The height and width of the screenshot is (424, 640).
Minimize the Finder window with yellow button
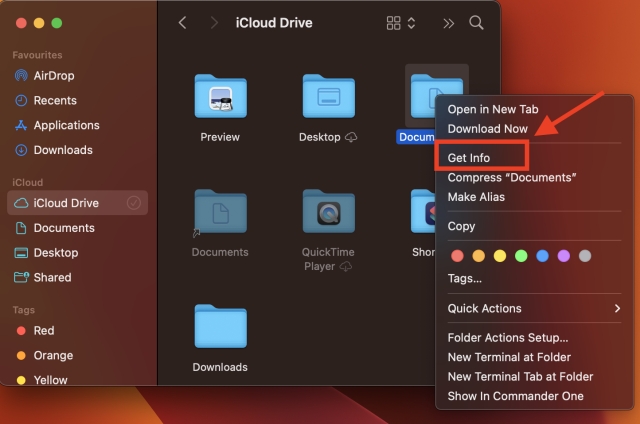[x=39, y=23]
